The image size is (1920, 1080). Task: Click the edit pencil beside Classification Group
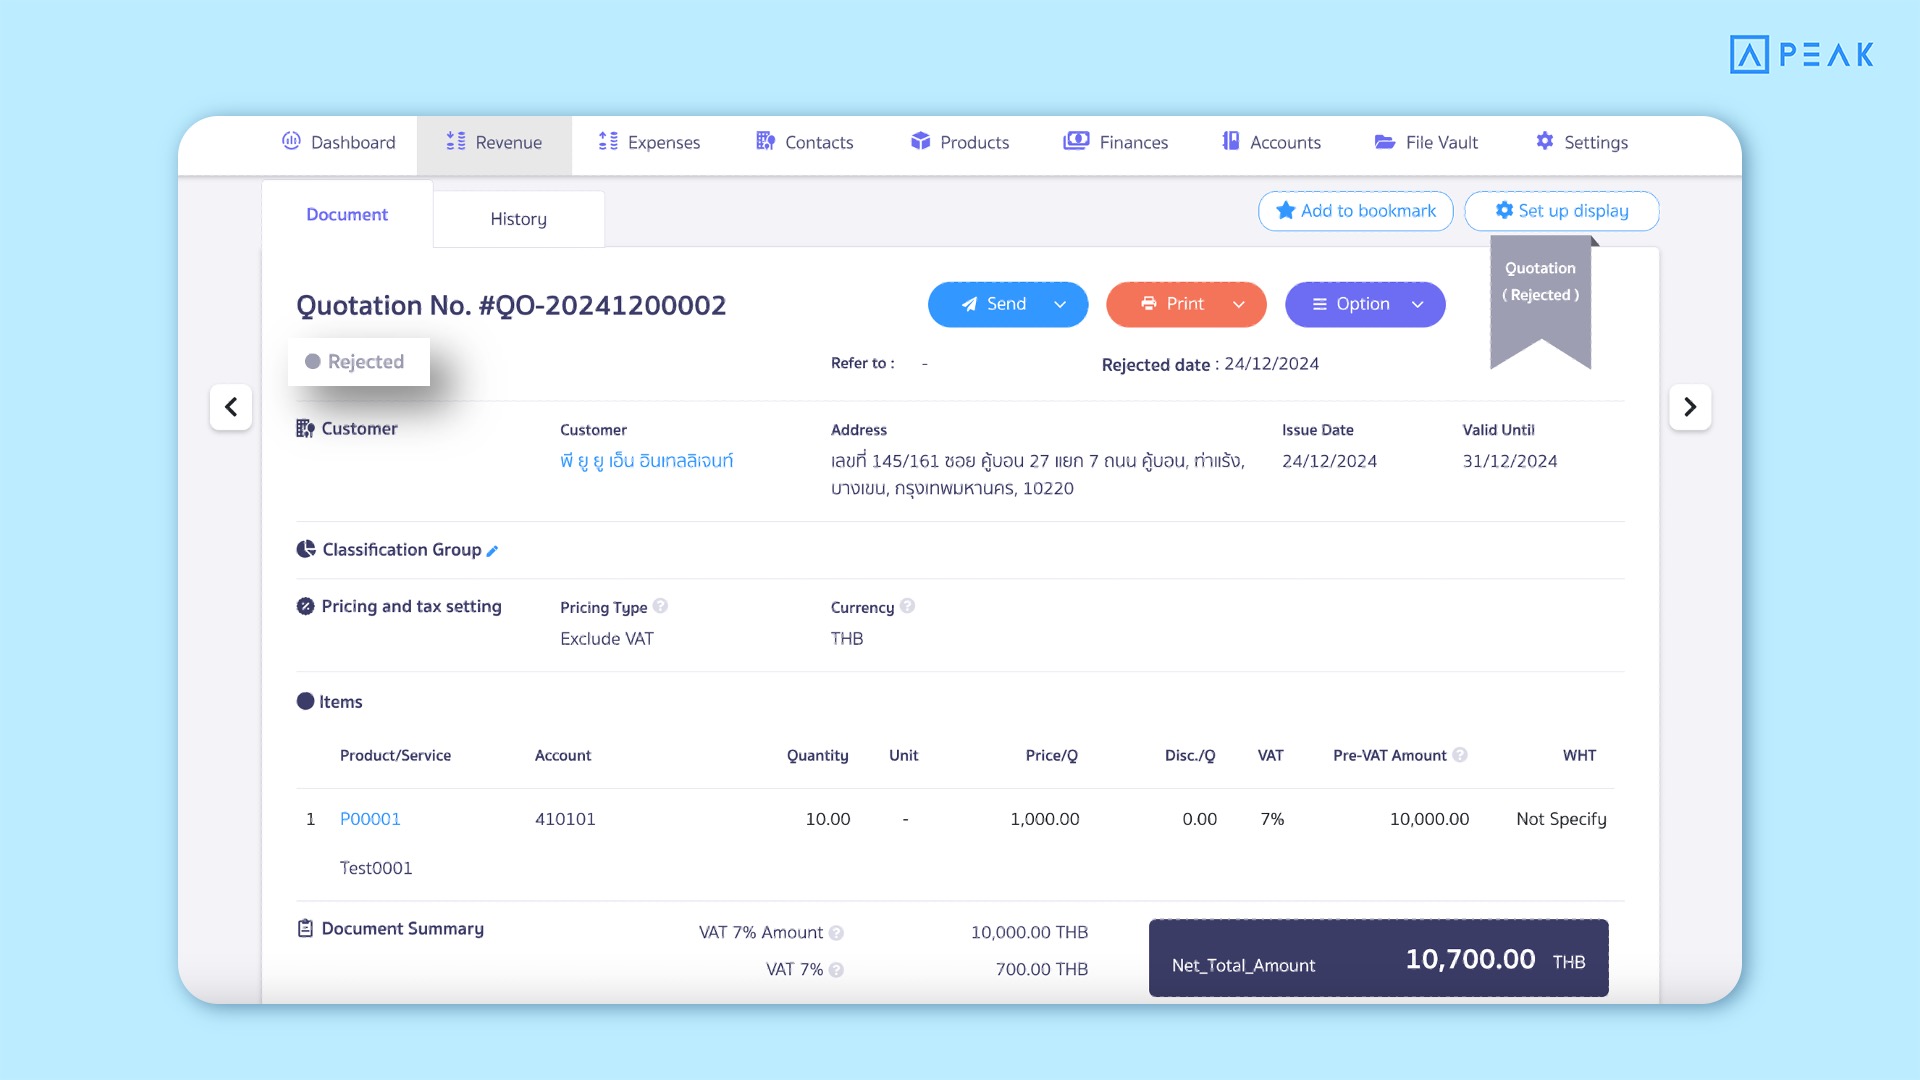(x=492, y=551)
